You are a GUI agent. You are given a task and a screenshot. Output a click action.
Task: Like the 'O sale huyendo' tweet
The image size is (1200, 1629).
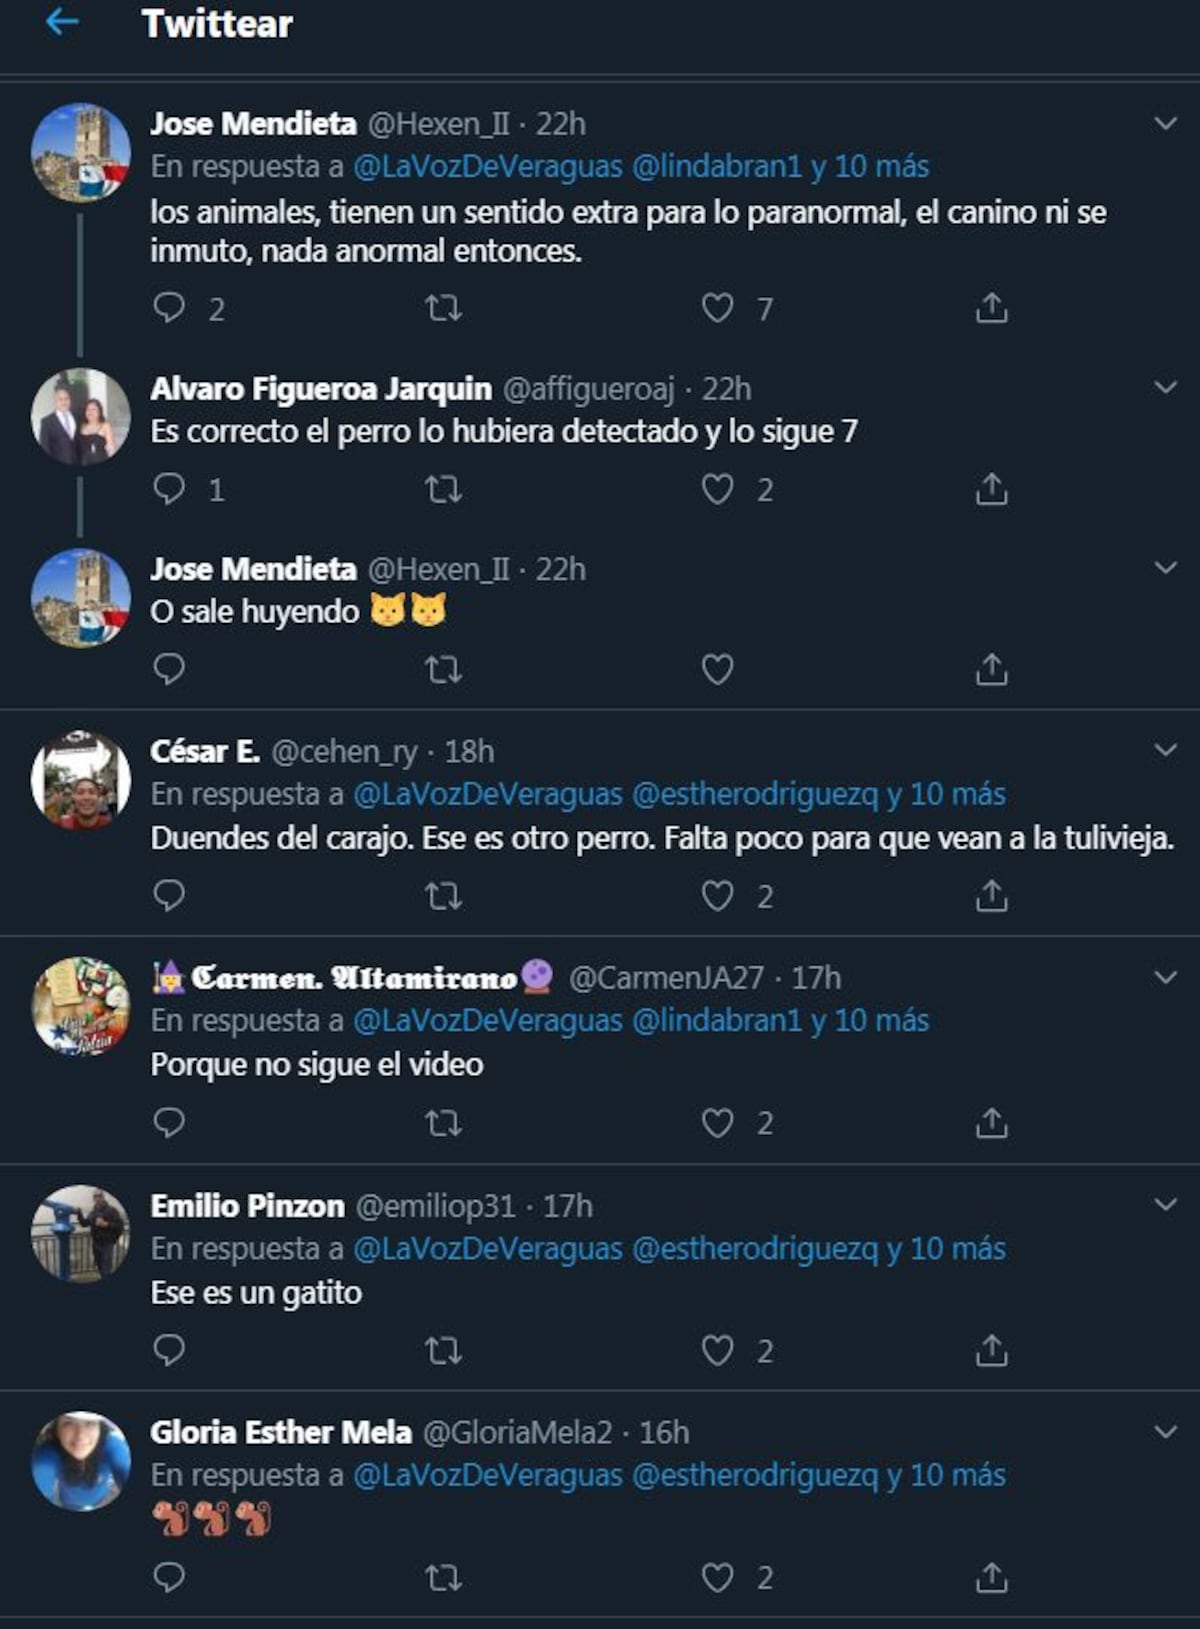pos(717,669)
